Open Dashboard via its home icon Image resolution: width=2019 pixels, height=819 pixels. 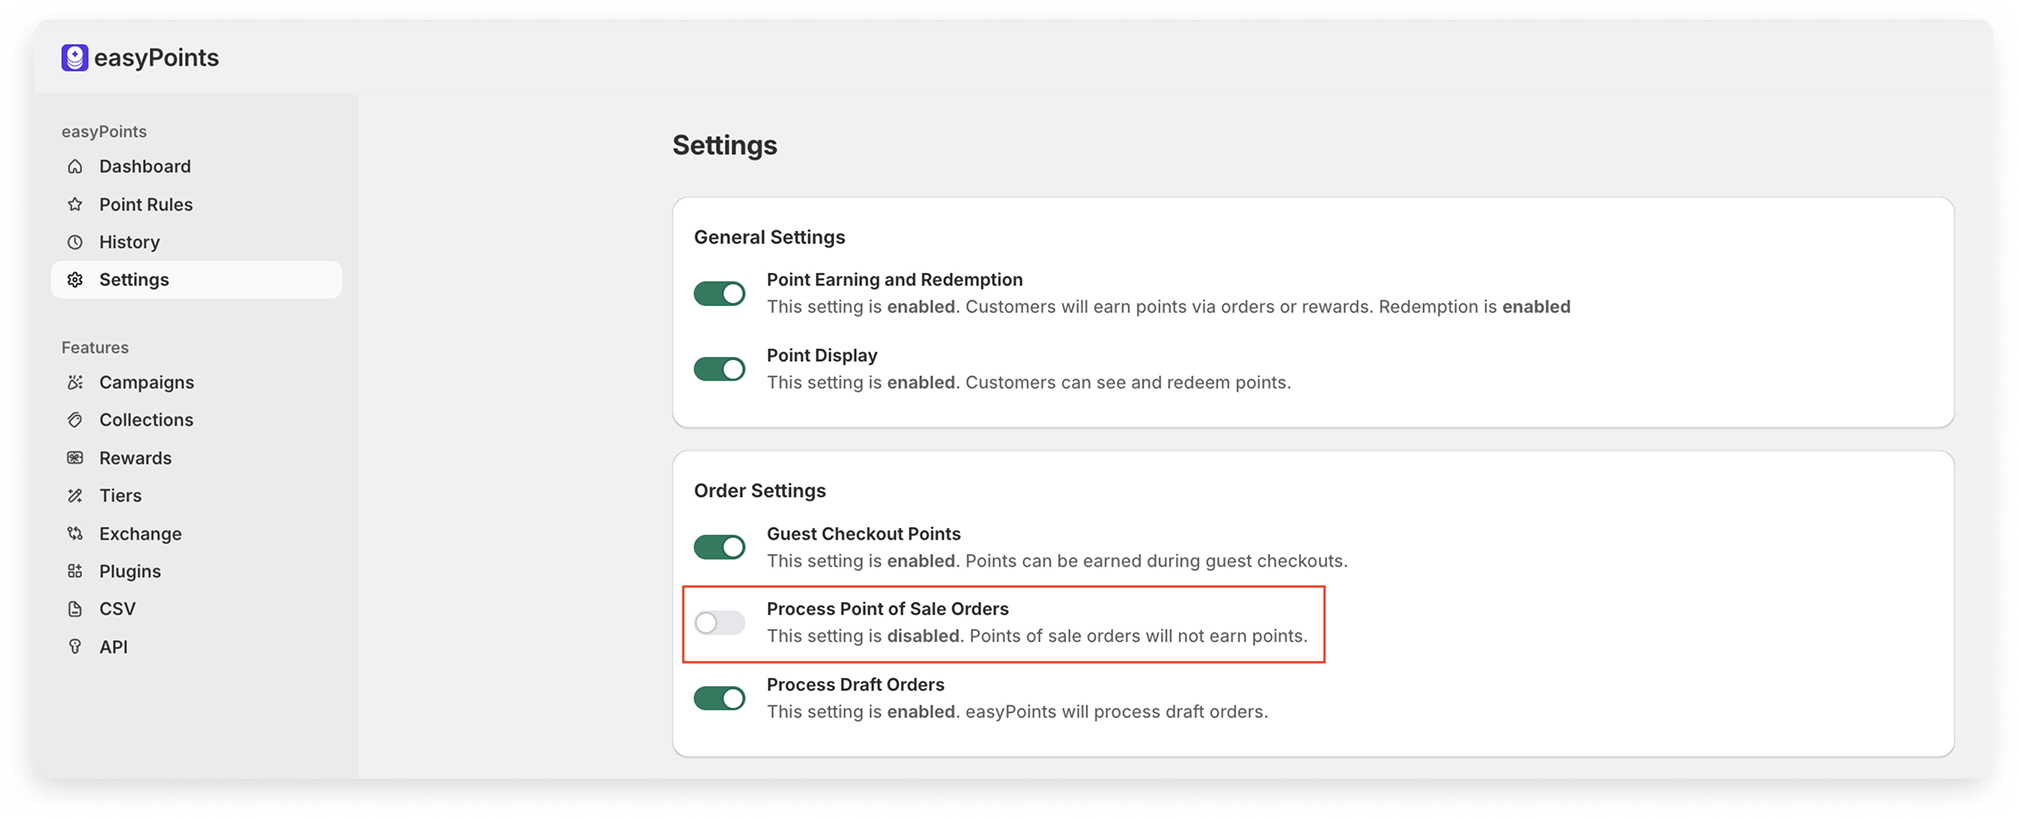(75, 166)
